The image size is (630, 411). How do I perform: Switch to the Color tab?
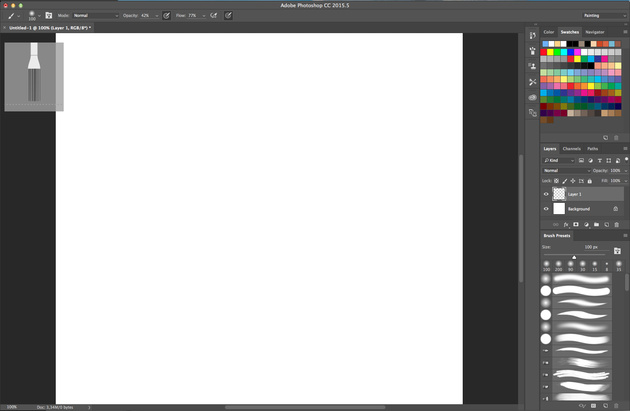tap(548, 32)
